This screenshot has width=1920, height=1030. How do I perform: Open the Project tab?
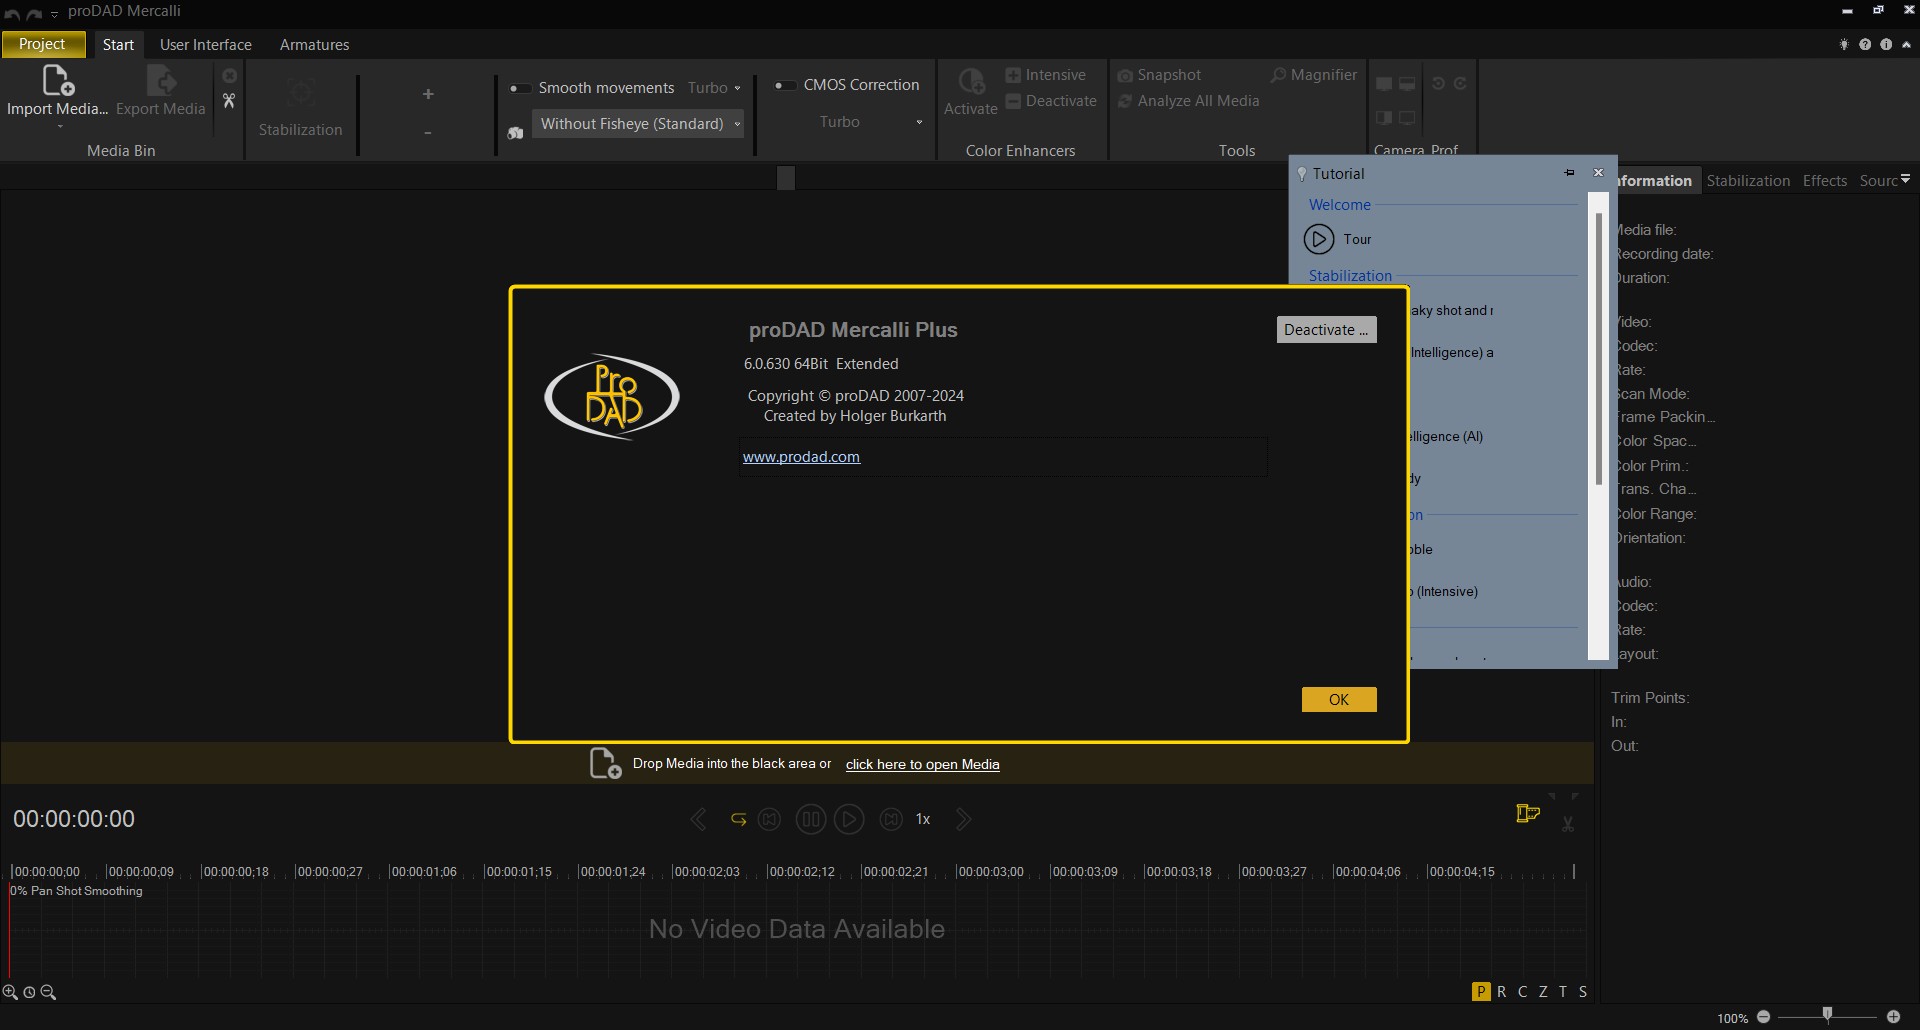pyautogui.click(x=43, y=44)
